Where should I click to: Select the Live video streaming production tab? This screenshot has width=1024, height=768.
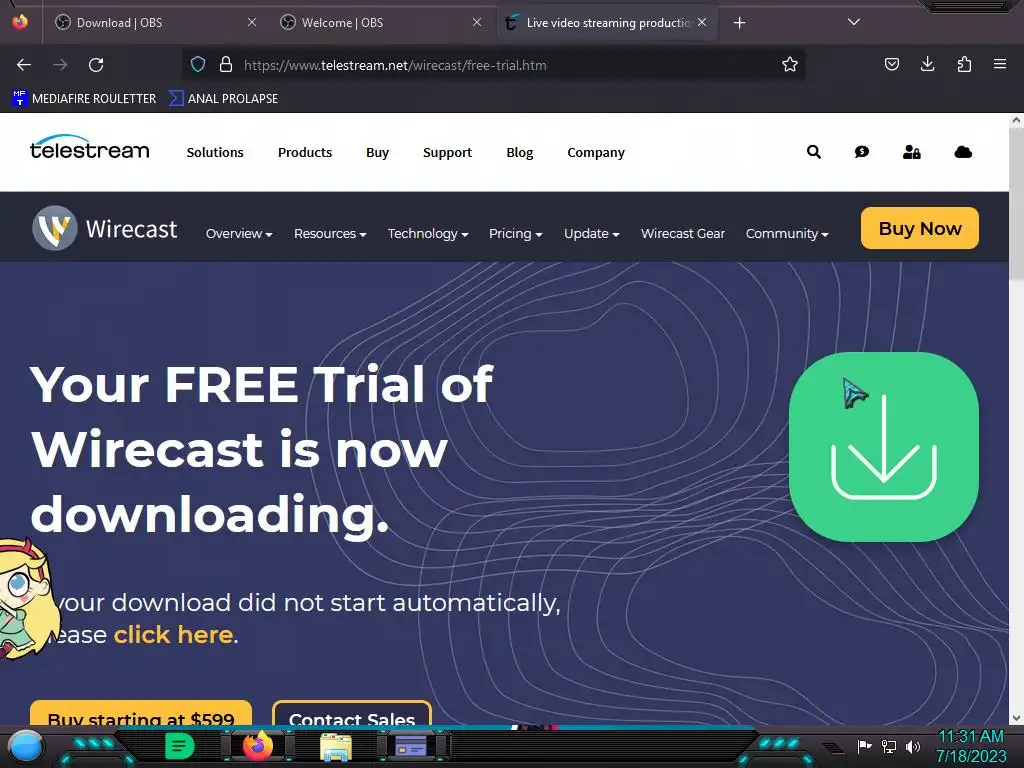[607, 23]
